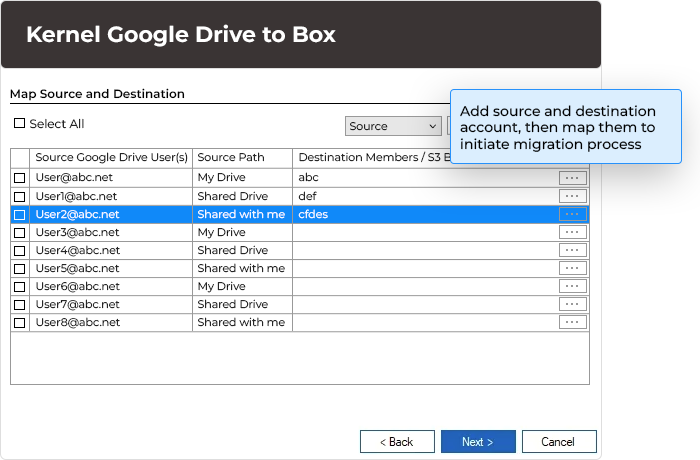Tick the checkbox for User8@abc.net

click(20, 322)
